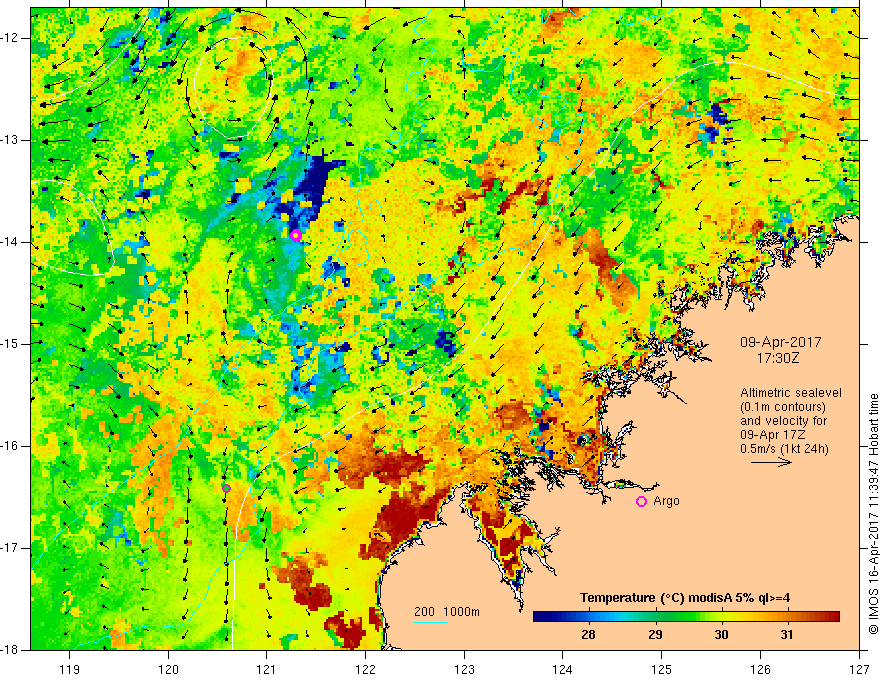Click the 17:30Z time text

778,357
